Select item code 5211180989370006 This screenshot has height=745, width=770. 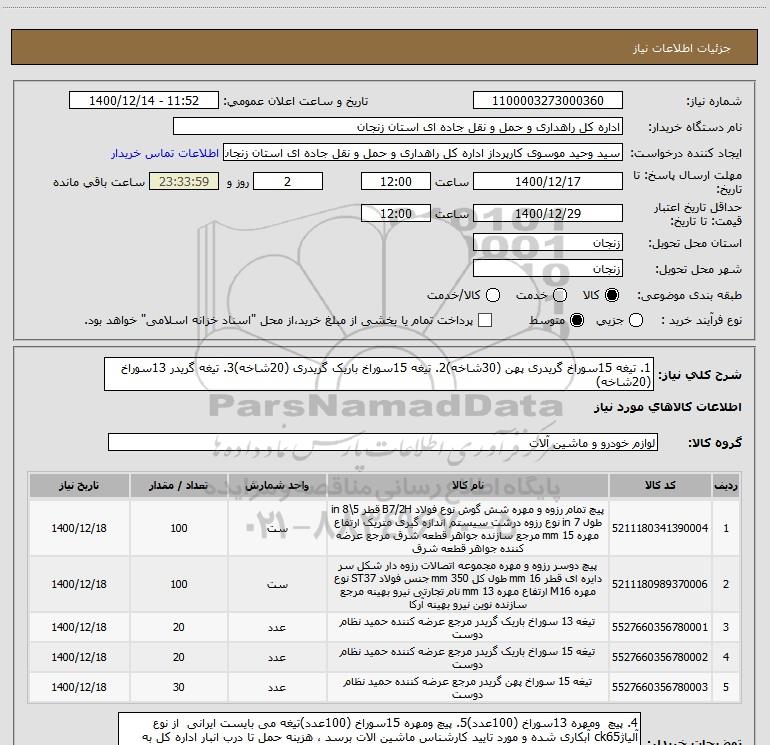coord(660,584)
